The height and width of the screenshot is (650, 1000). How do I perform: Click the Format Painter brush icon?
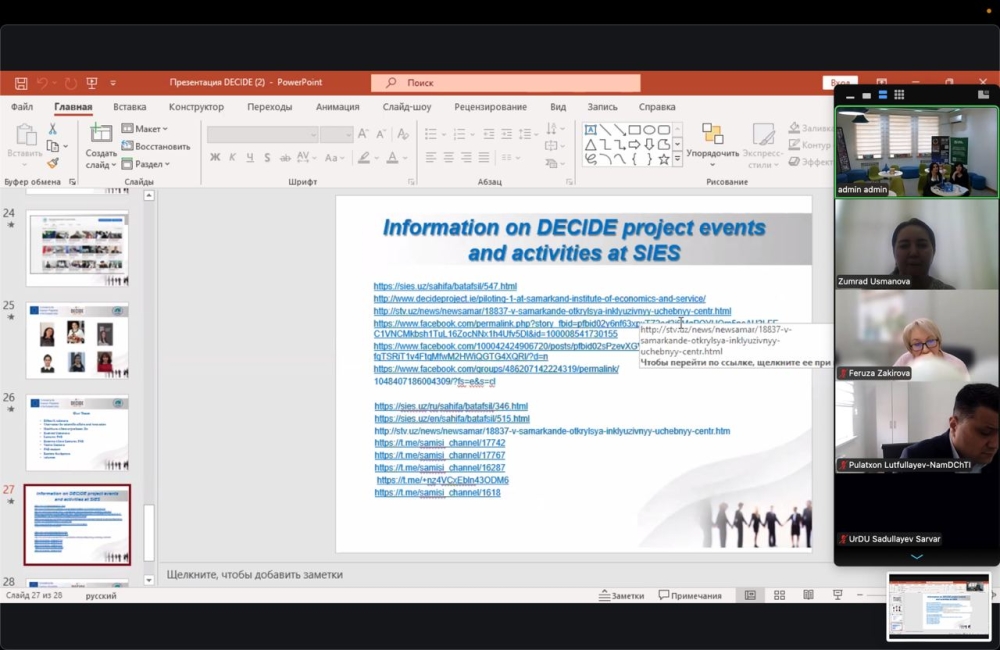52,163
